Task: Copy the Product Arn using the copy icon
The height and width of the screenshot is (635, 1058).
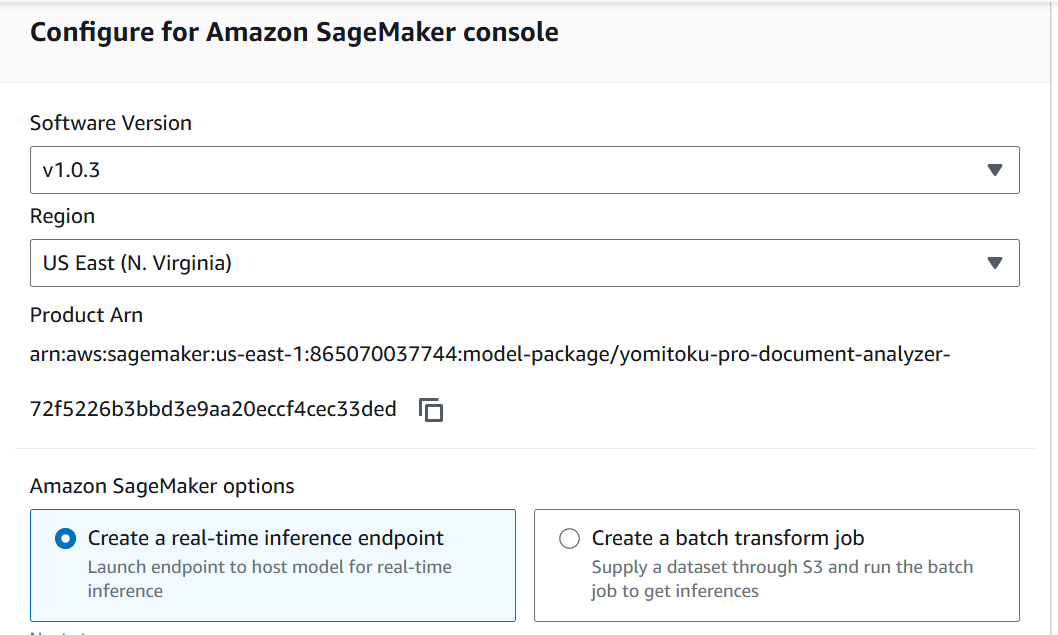Action: point(431,408)
